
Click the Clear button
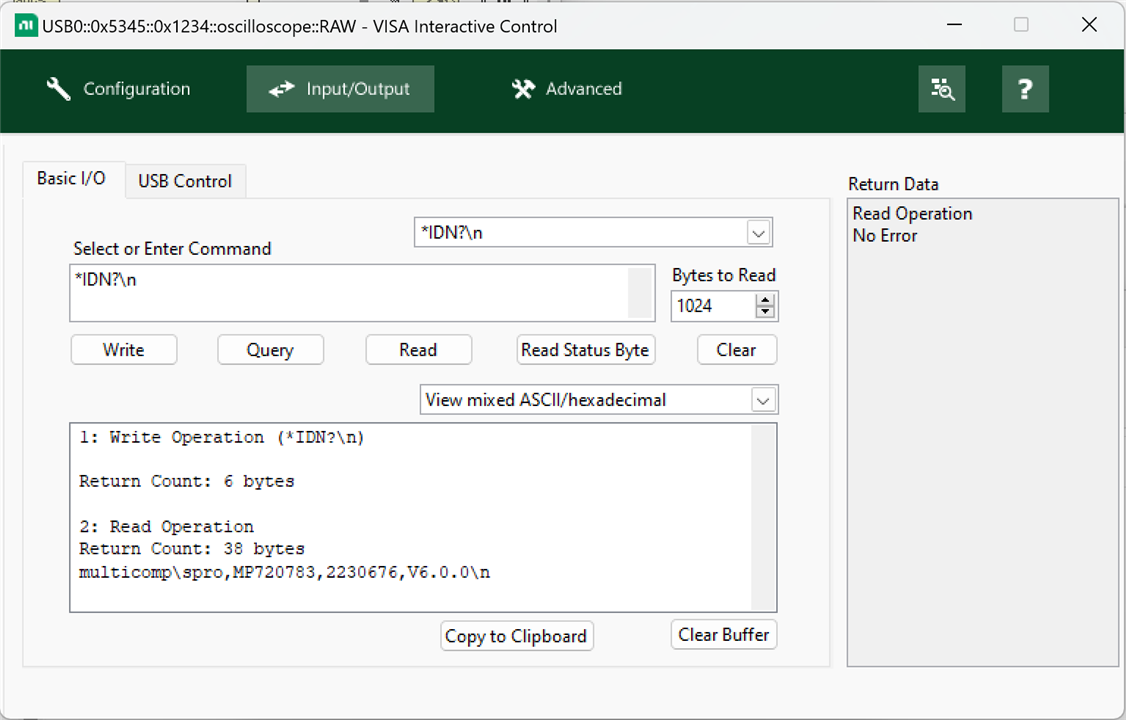coord(737,350)
